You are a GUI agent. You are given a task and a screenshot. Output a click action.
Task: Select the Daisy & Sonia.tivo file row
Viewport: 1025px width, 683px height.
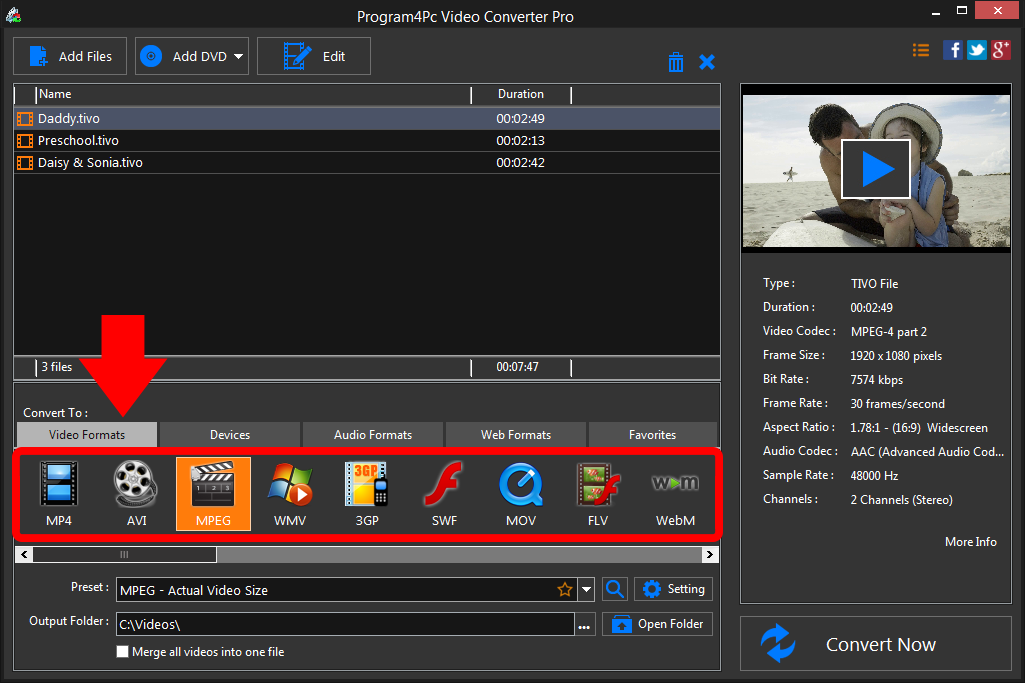367,163
